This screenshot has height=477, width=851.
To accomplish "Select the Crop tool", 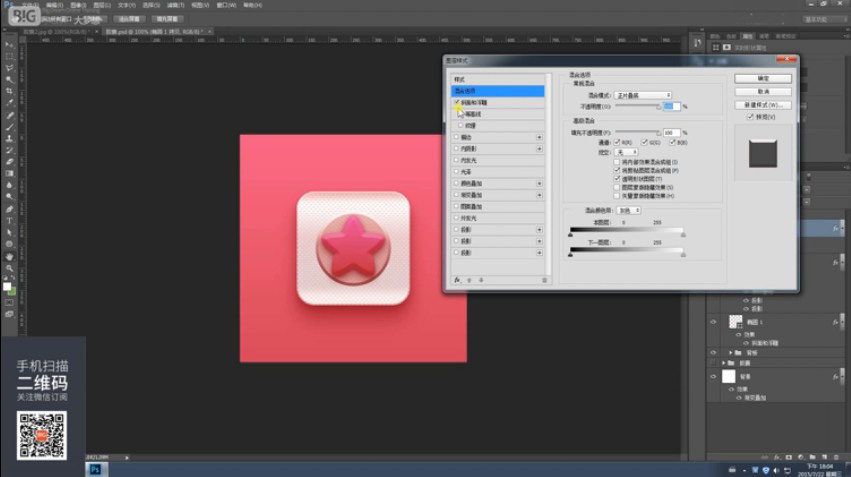I will [9, 91].
